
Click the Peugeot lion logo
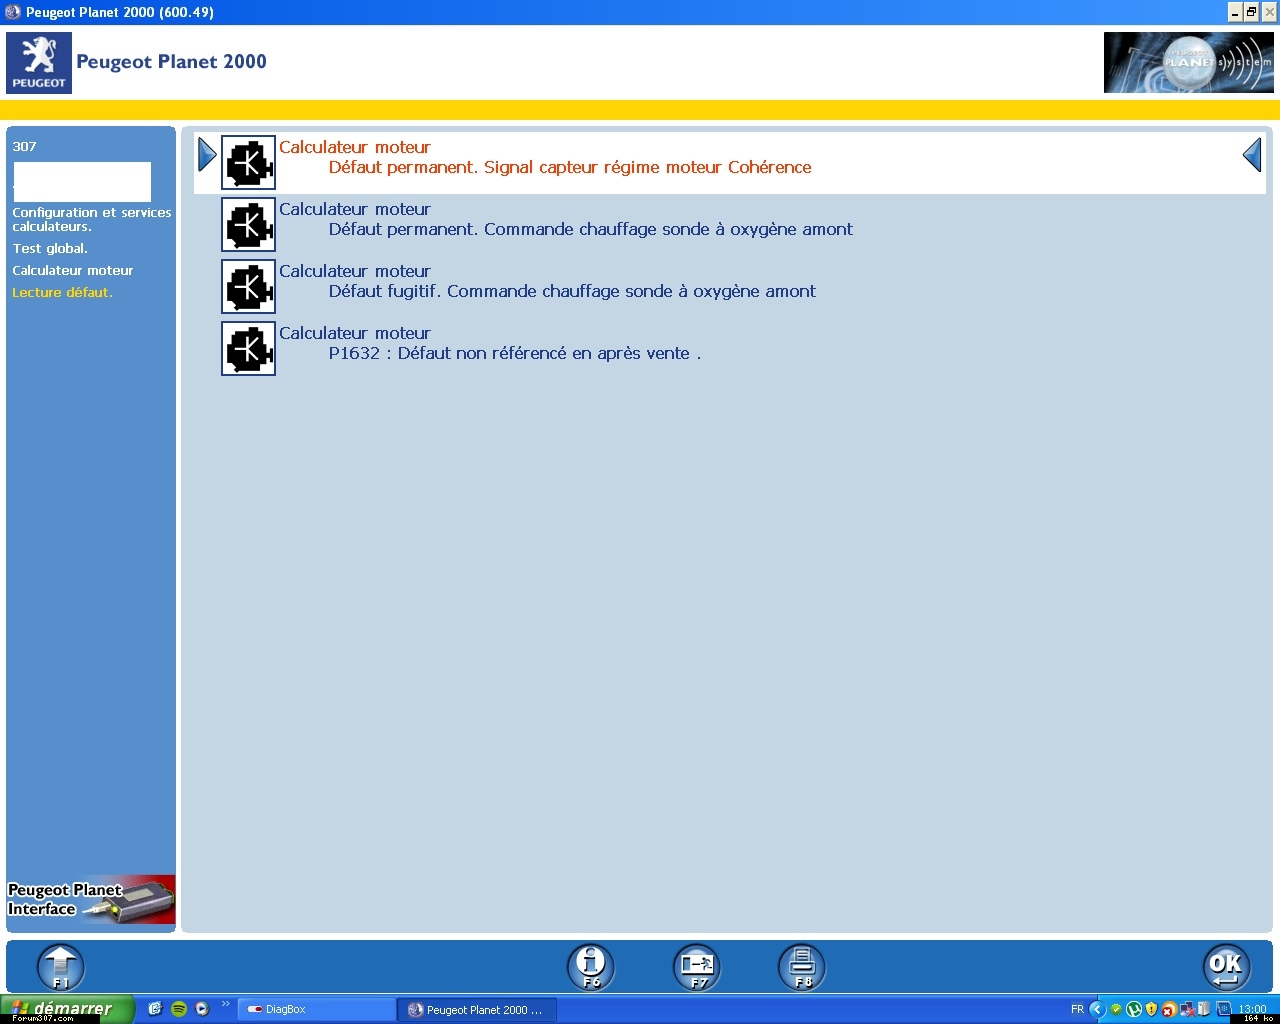pyautogui.click(x=39, y=63)
